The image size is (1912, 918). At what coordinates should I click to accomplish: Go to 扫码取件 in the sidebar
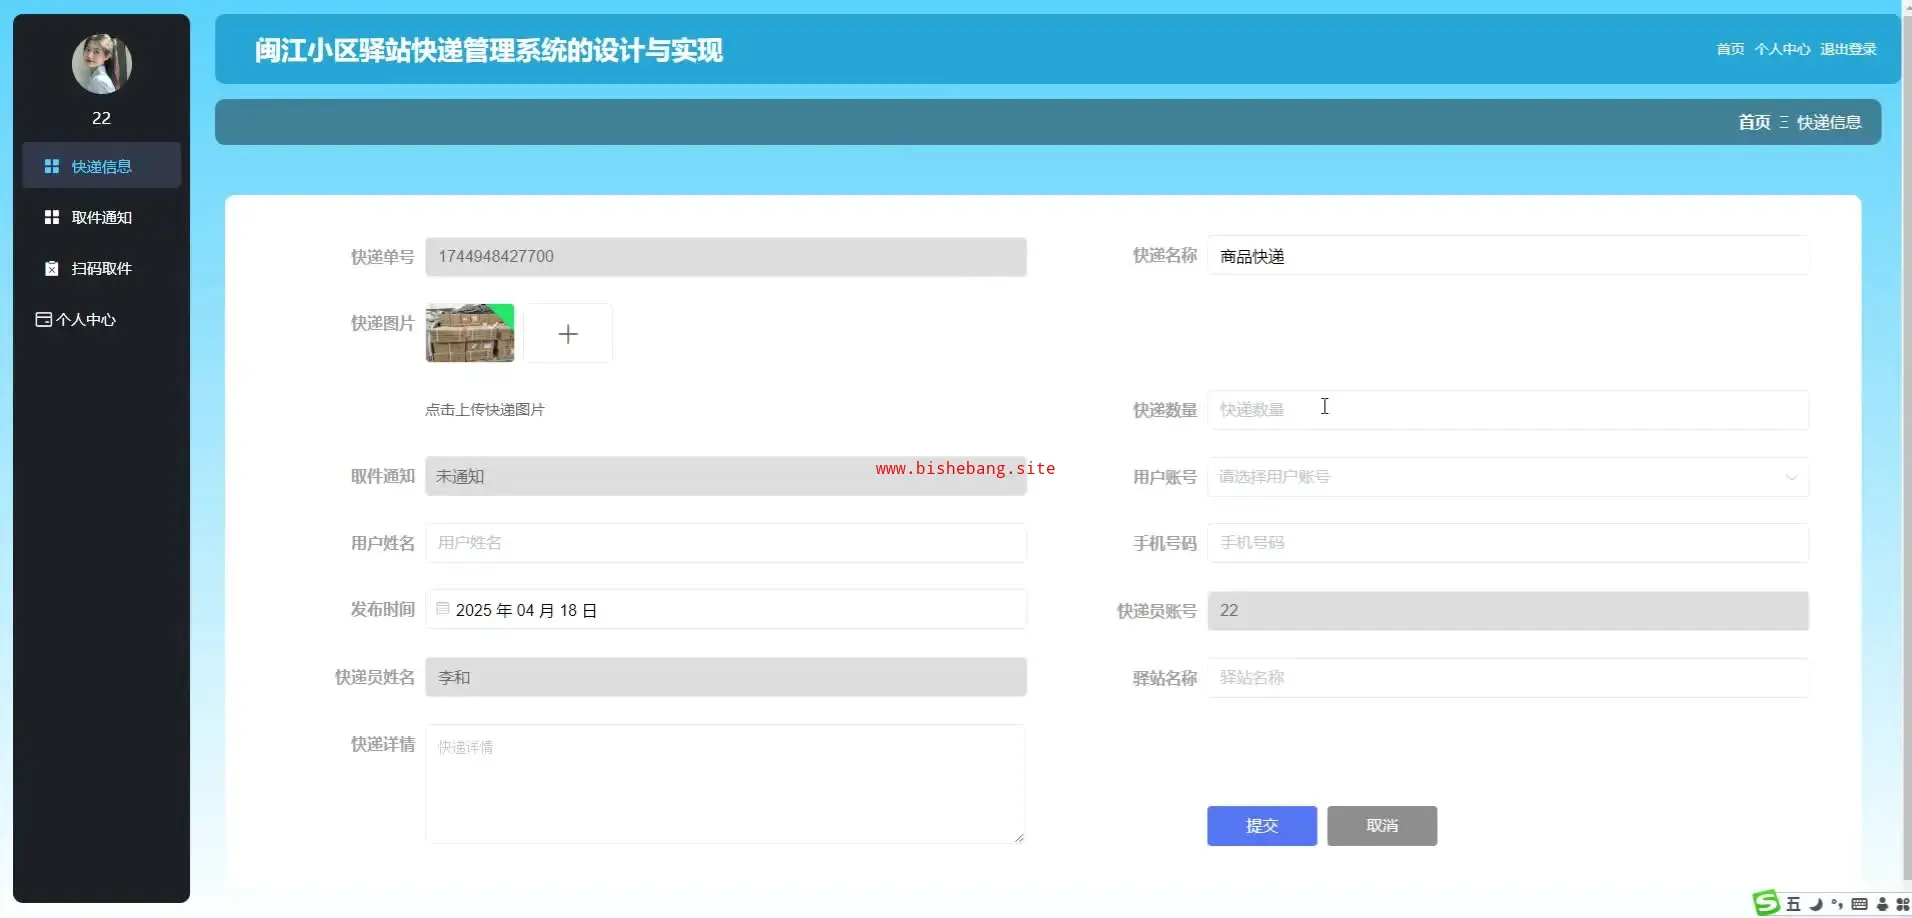coord(101,268)
